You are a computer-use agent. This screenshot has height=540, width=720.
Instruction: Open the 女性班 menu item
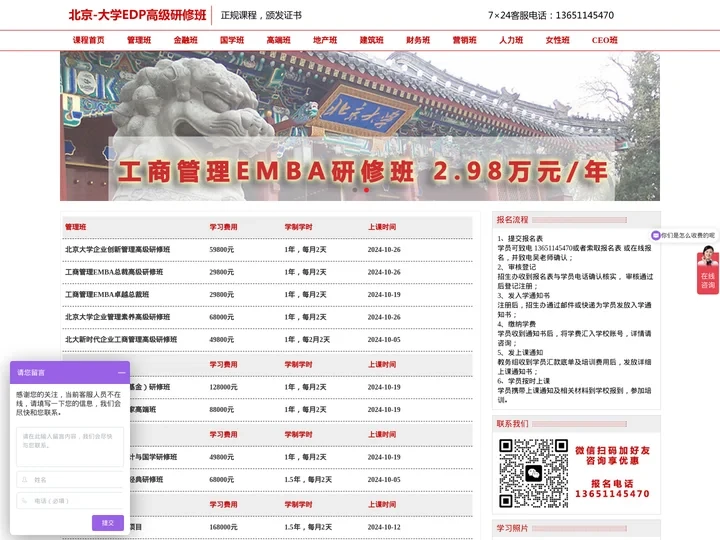click(x=557, y=40)
